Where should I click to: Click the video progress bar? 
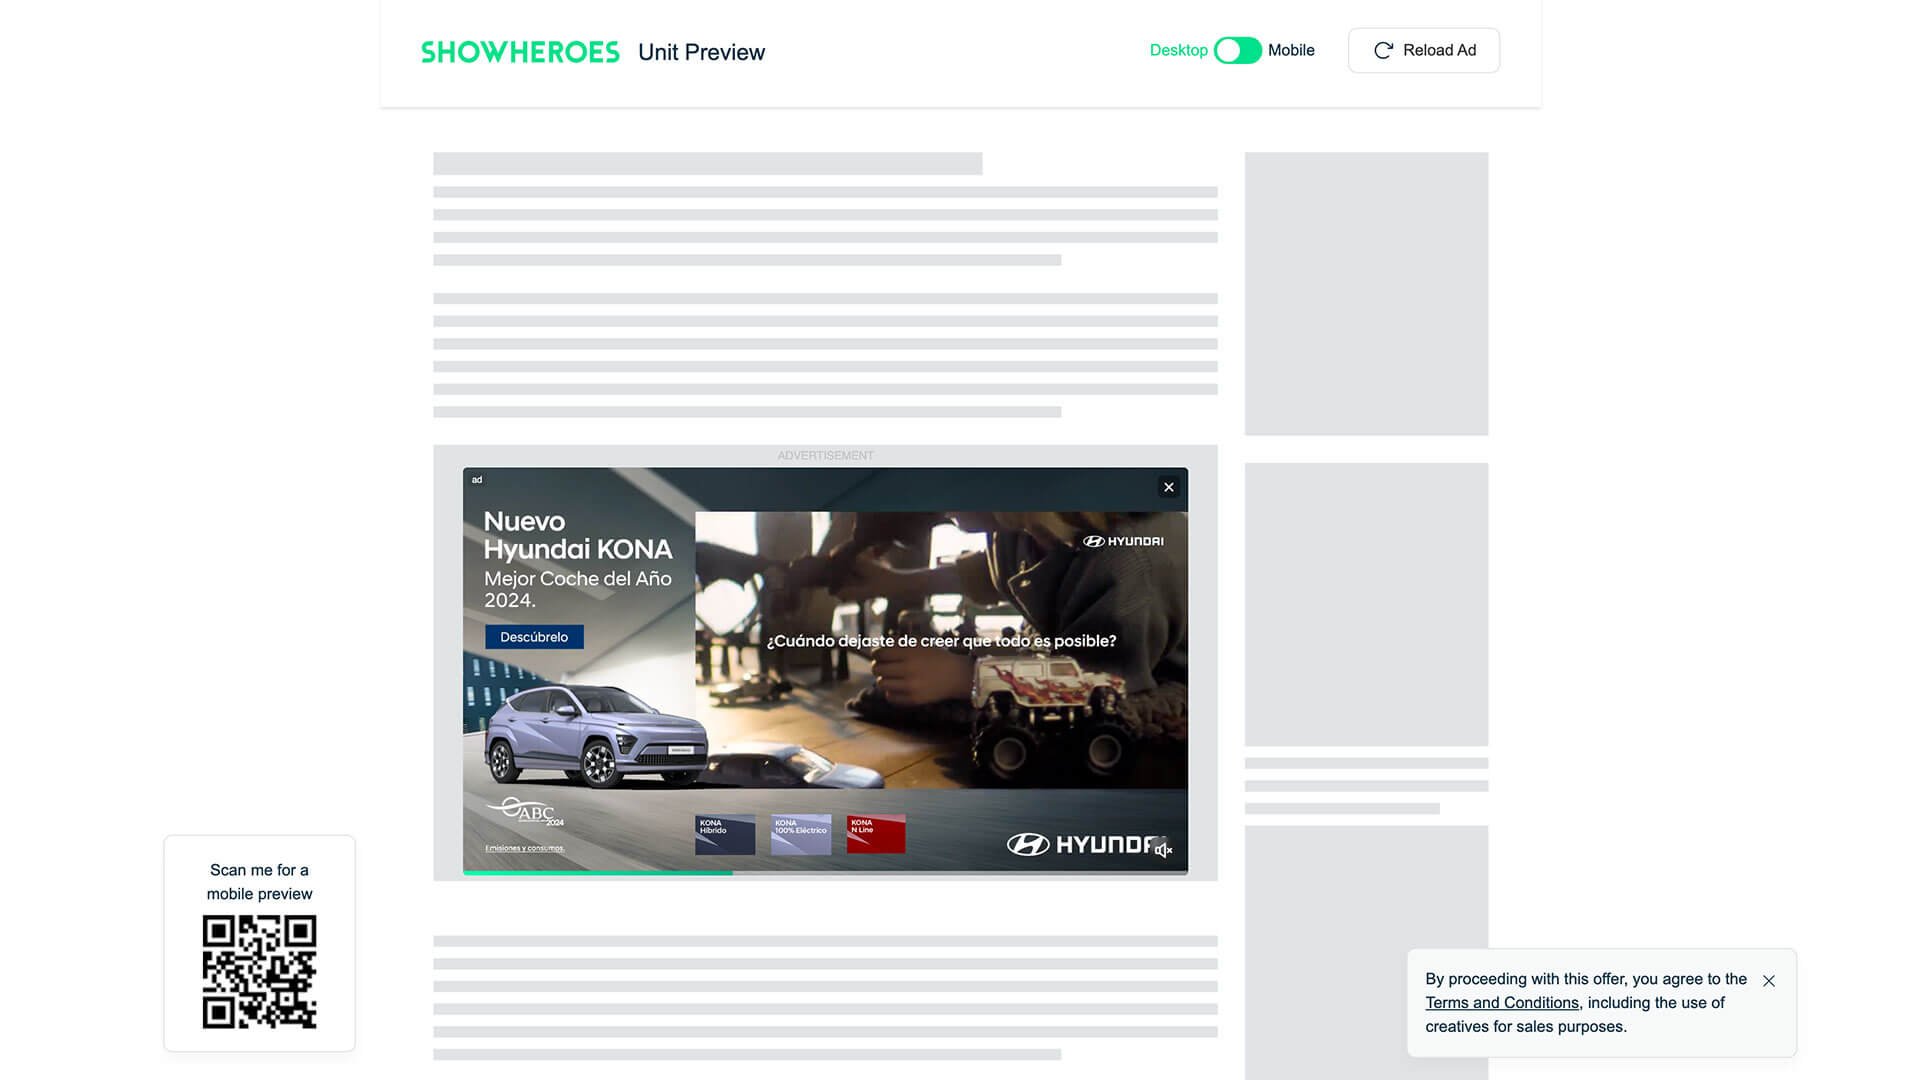click(825, 873)
